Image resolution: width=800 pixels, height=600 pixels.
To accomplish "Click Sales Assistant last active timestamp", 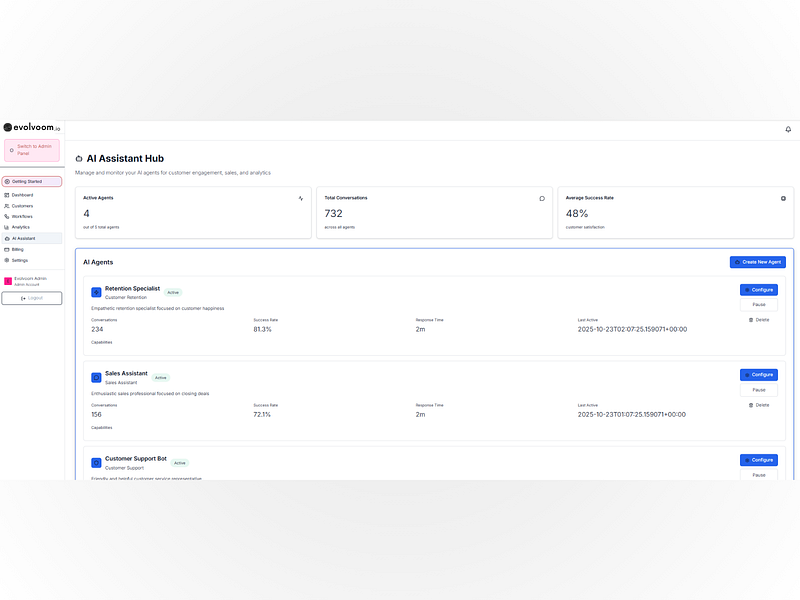I will click(x=632, y=415).
